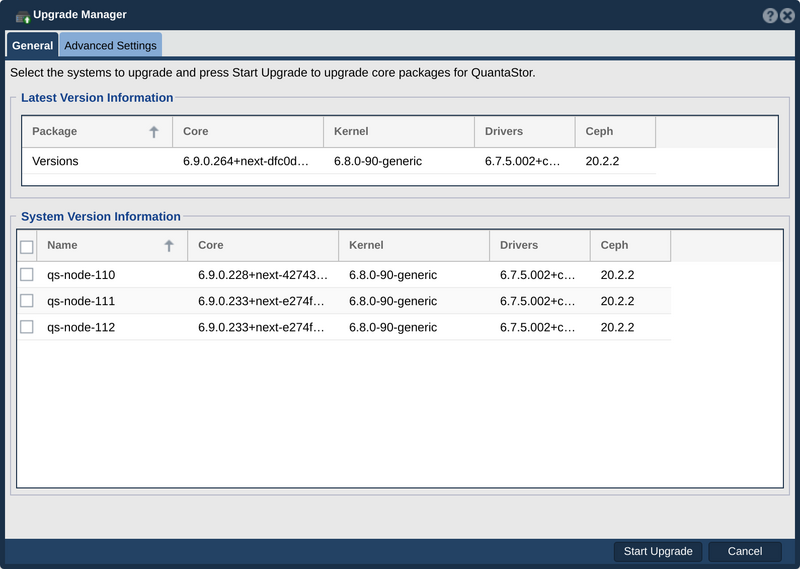
Task: Click Ceph header in Latest Version table
Action: pos(615,132)
